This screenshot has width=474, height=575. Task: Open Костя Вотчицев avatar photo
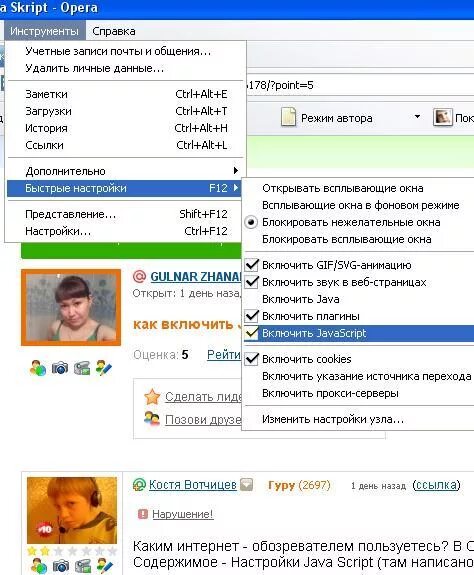tap(72, 510)
